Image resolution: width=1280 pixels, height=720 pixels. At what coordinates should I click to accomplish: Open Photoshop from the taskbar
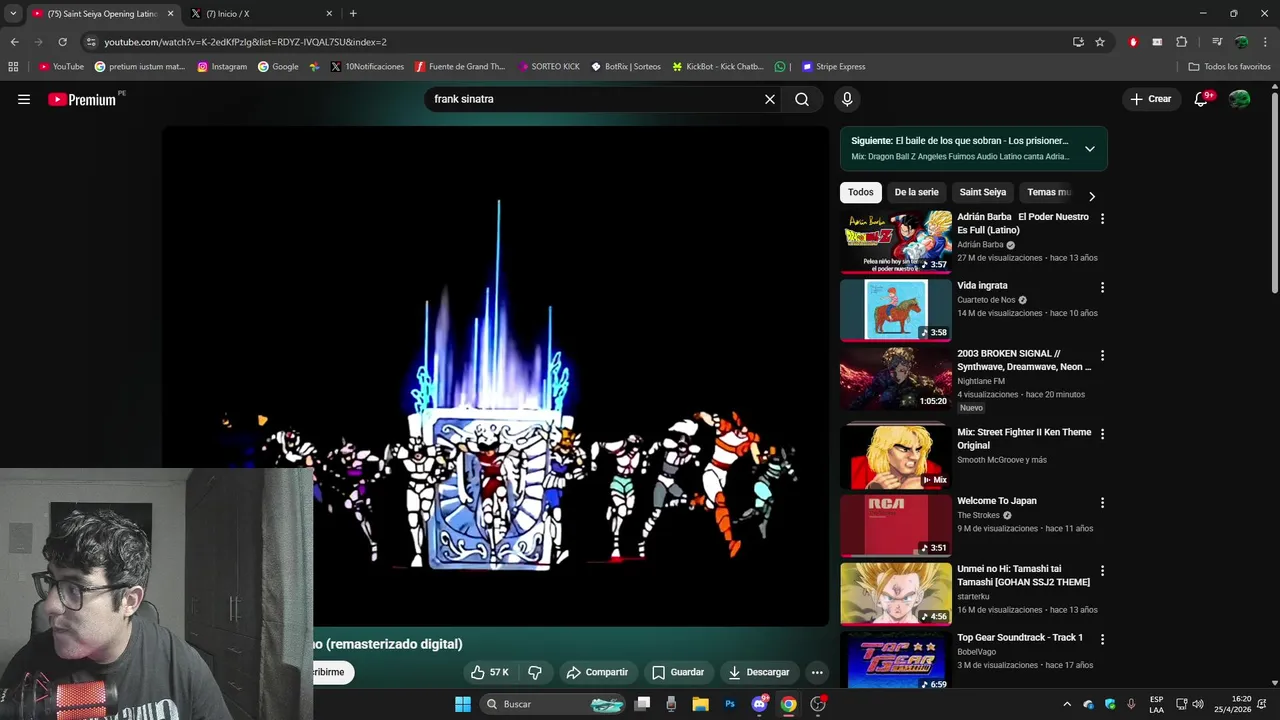(x=730, y=704)
